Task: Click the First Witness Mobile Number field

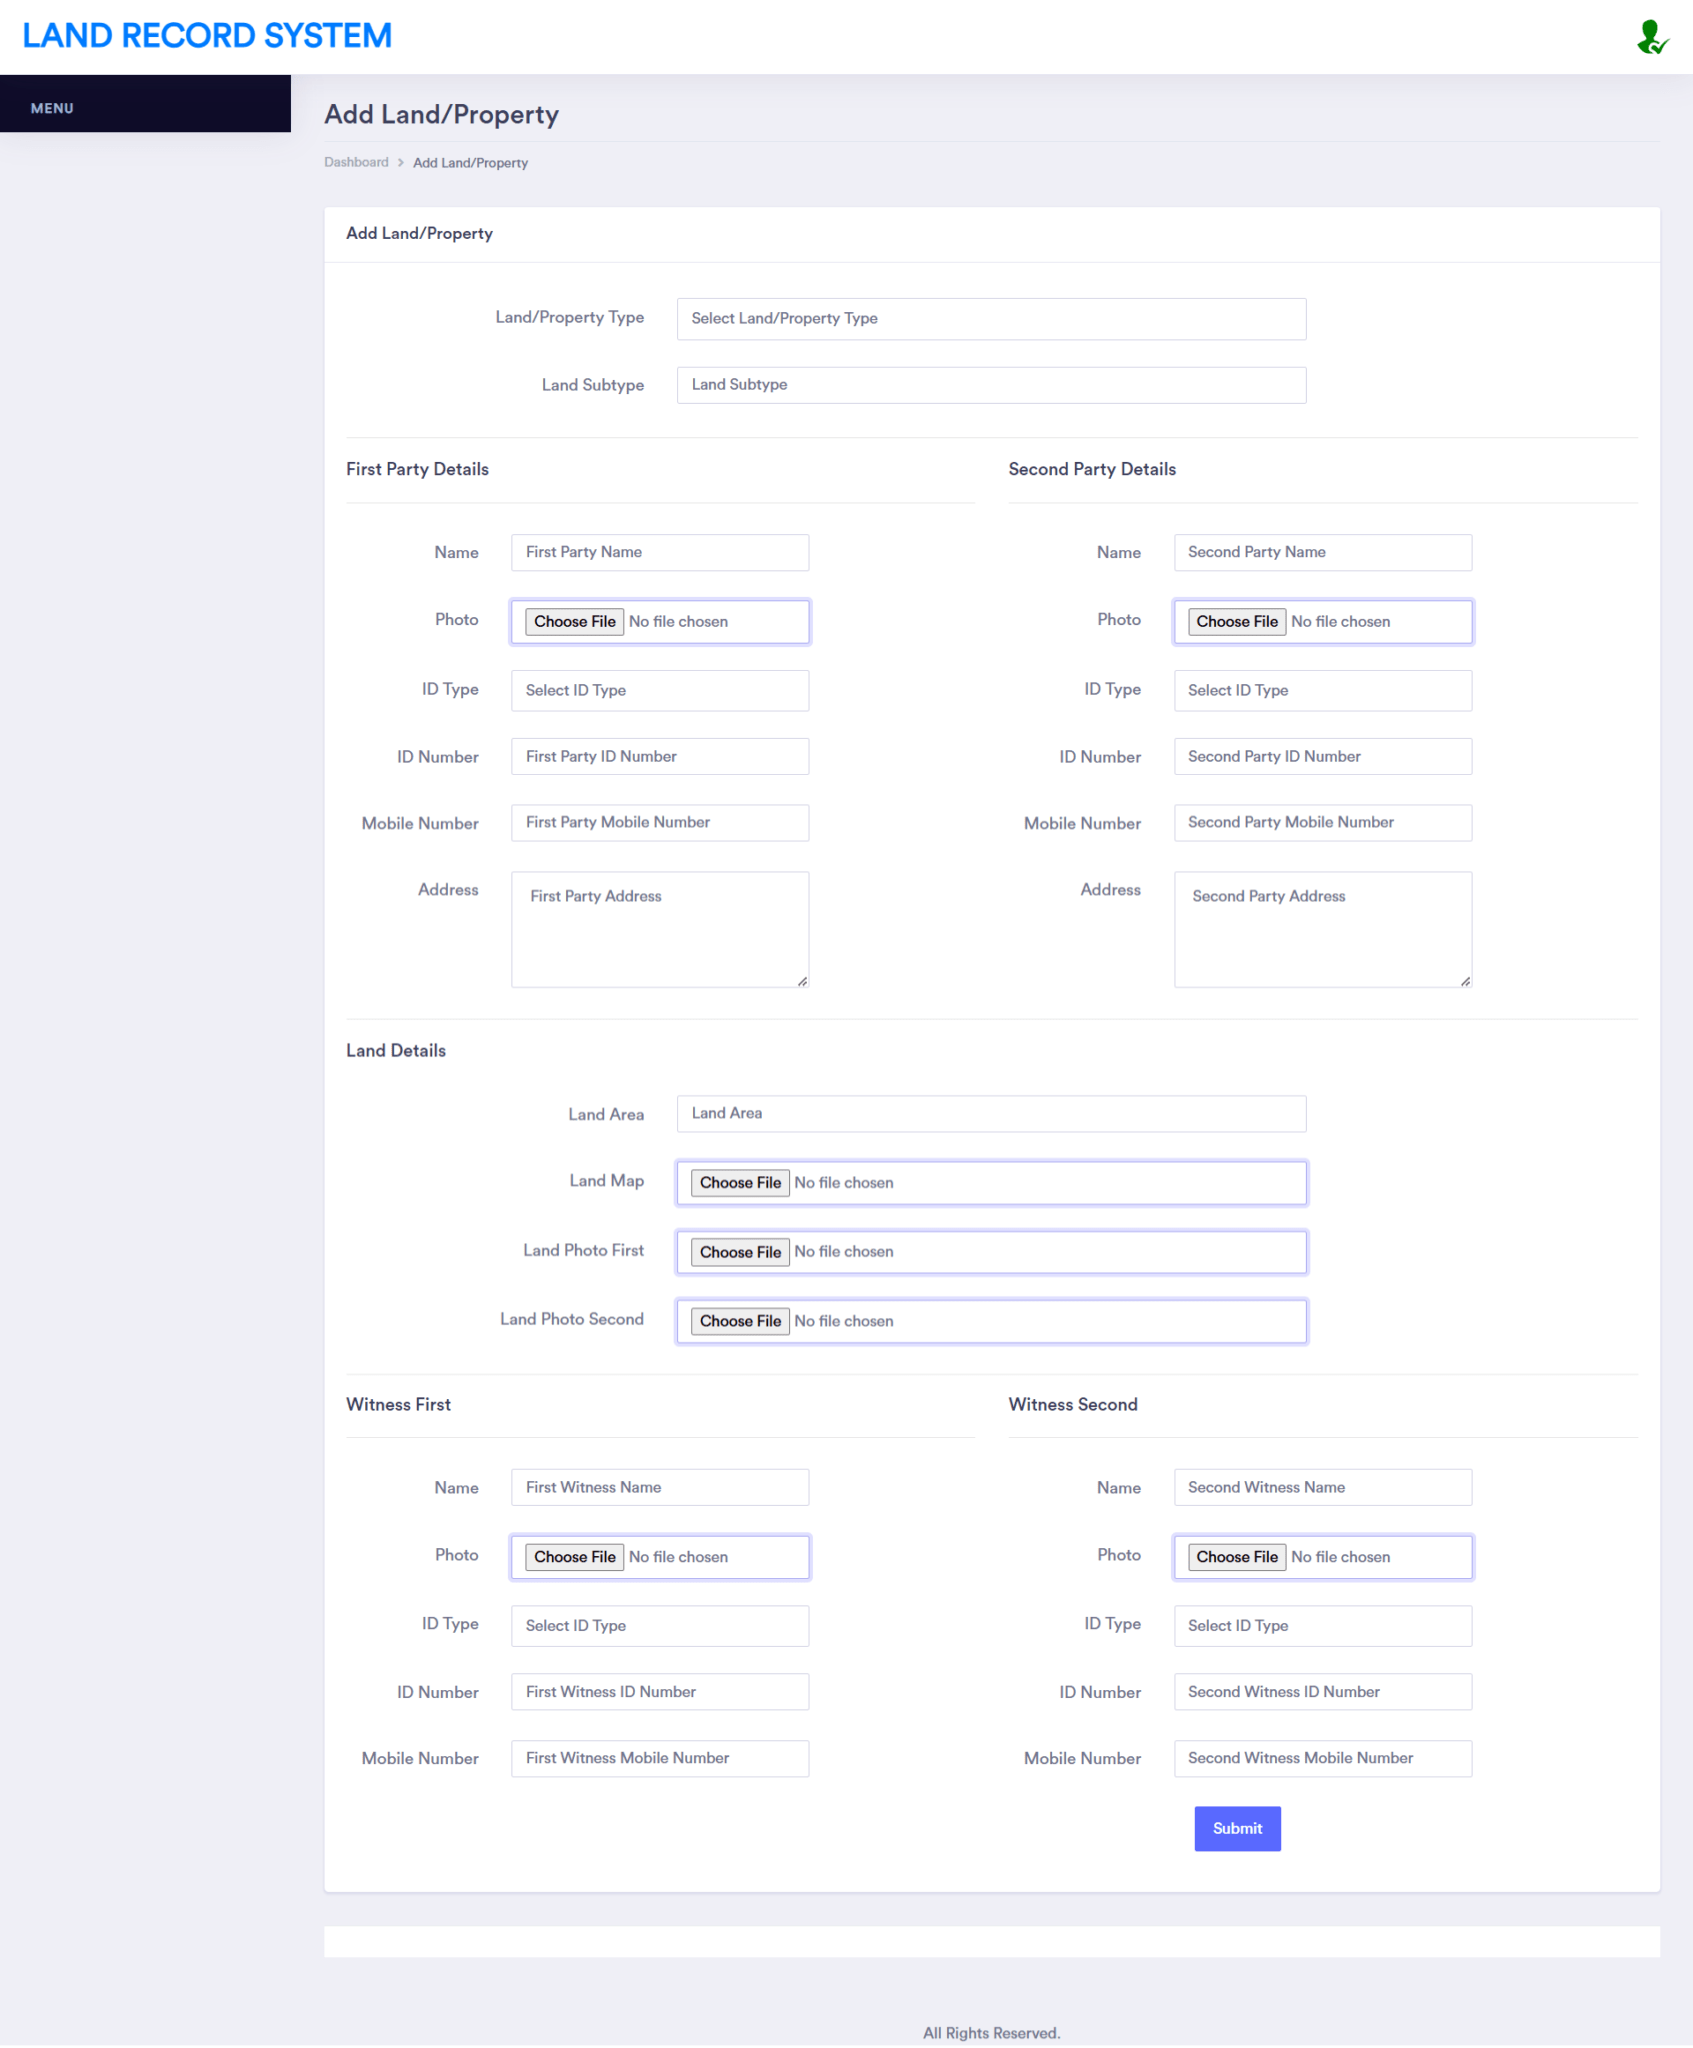Action: click(659, 1758)
